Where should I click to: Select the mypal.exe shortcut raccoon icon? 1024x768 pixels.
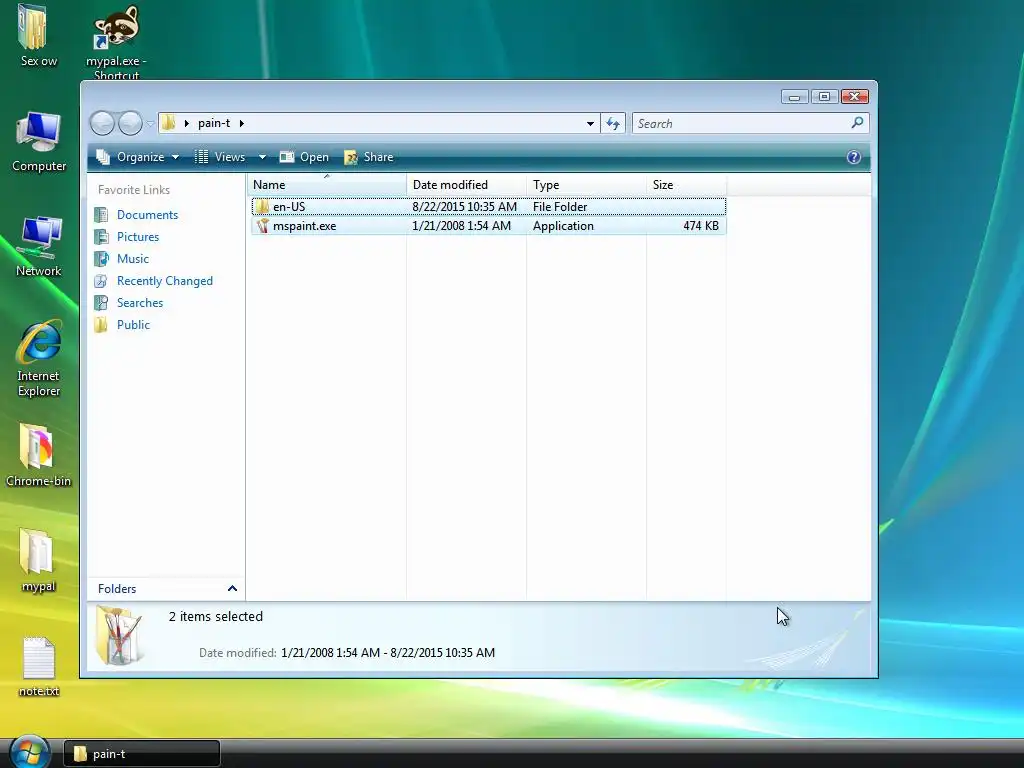tap(116, 27)
